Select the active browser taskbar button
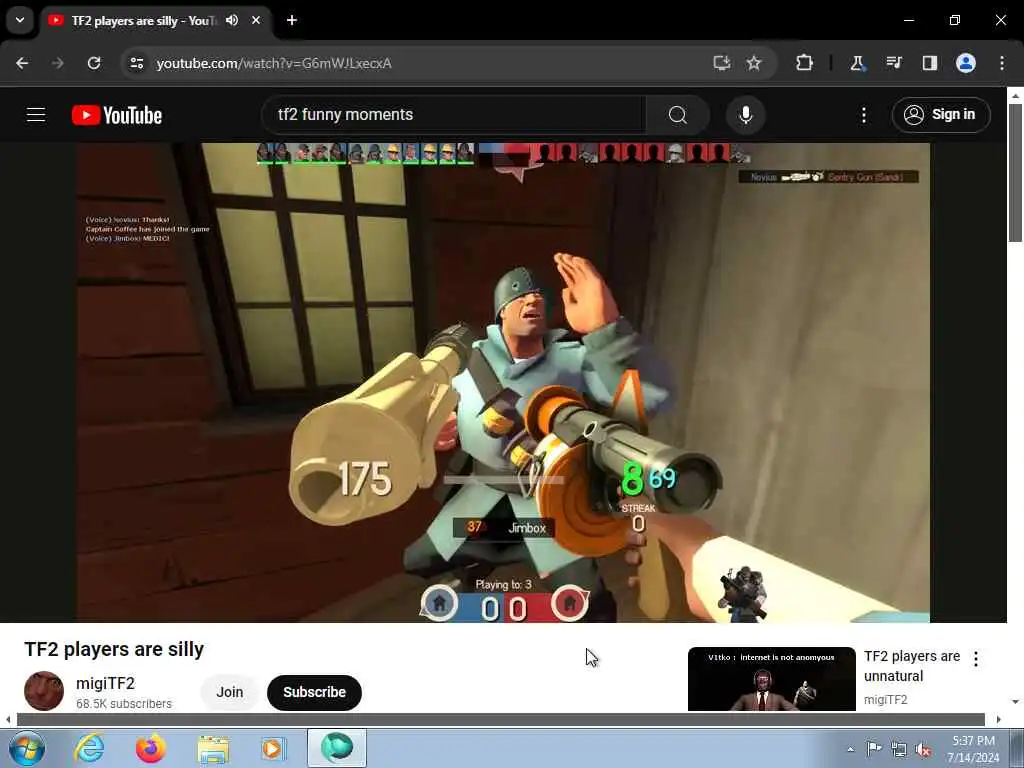Screen dimensions: 1024x768 337,748
